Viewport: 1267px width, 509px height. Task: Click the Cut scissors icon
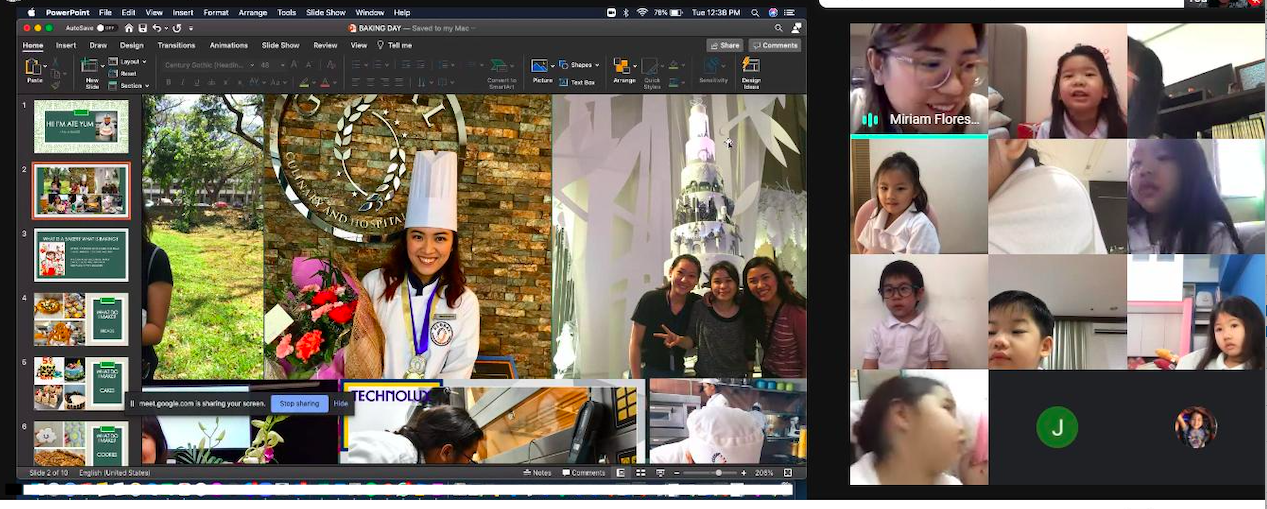tap(56, 62)
